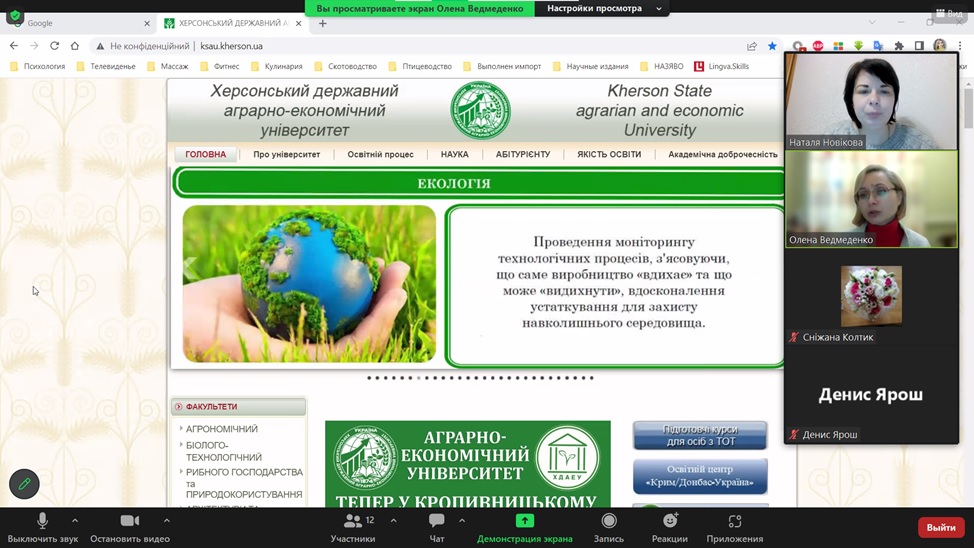Go back in browser
Image resolution: width=974 pixels, height=548 pixels.
14,45
